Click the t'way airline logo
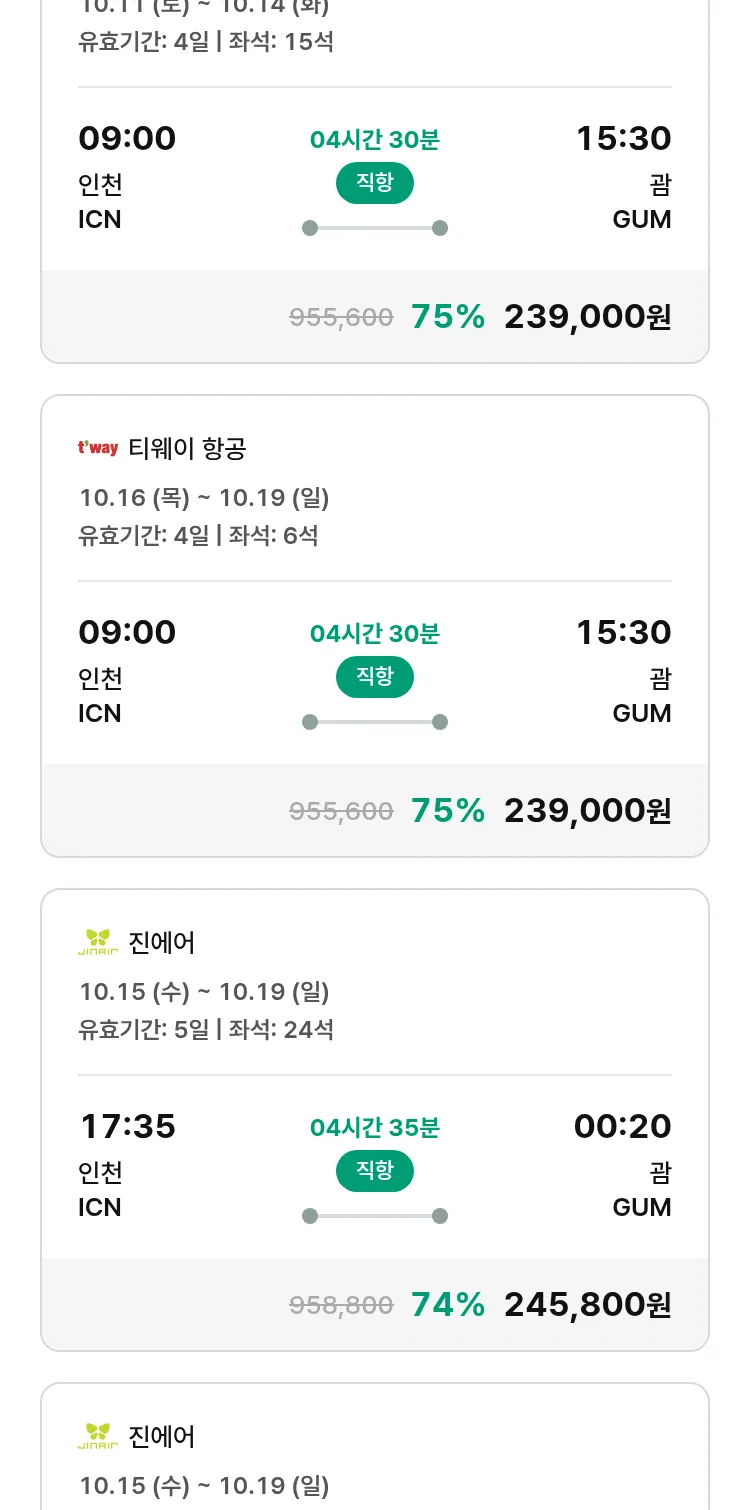The height and width of the screenshot is (1510, 750). coord(98,448)
